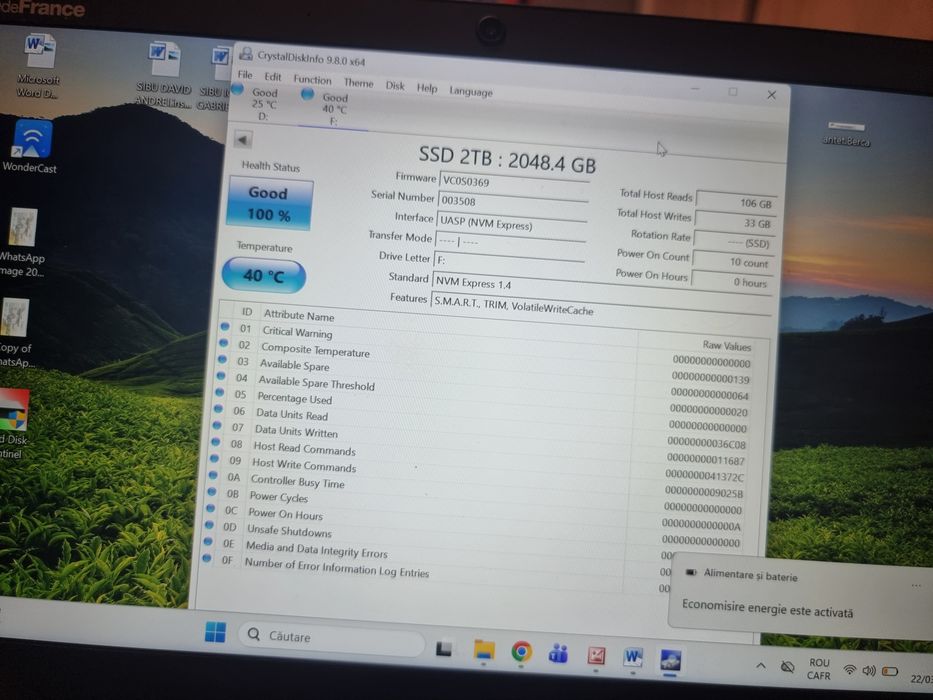This screenshot has height=700, width=933.
Task: Select the Percentage Used attribute row
Action: tap(481, 409)
